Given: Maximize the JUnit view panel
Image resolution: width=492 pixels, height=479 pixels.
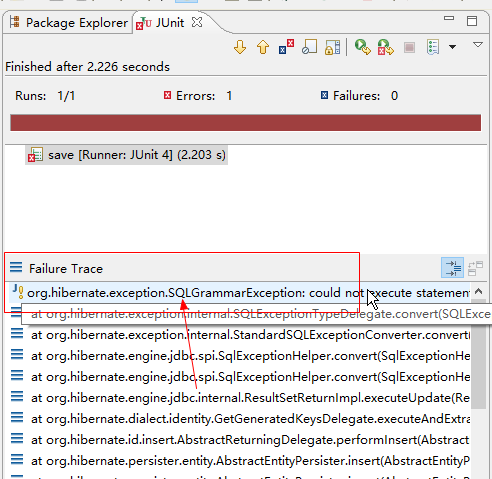Looking at the screenshot, I should tap(472, 21).
